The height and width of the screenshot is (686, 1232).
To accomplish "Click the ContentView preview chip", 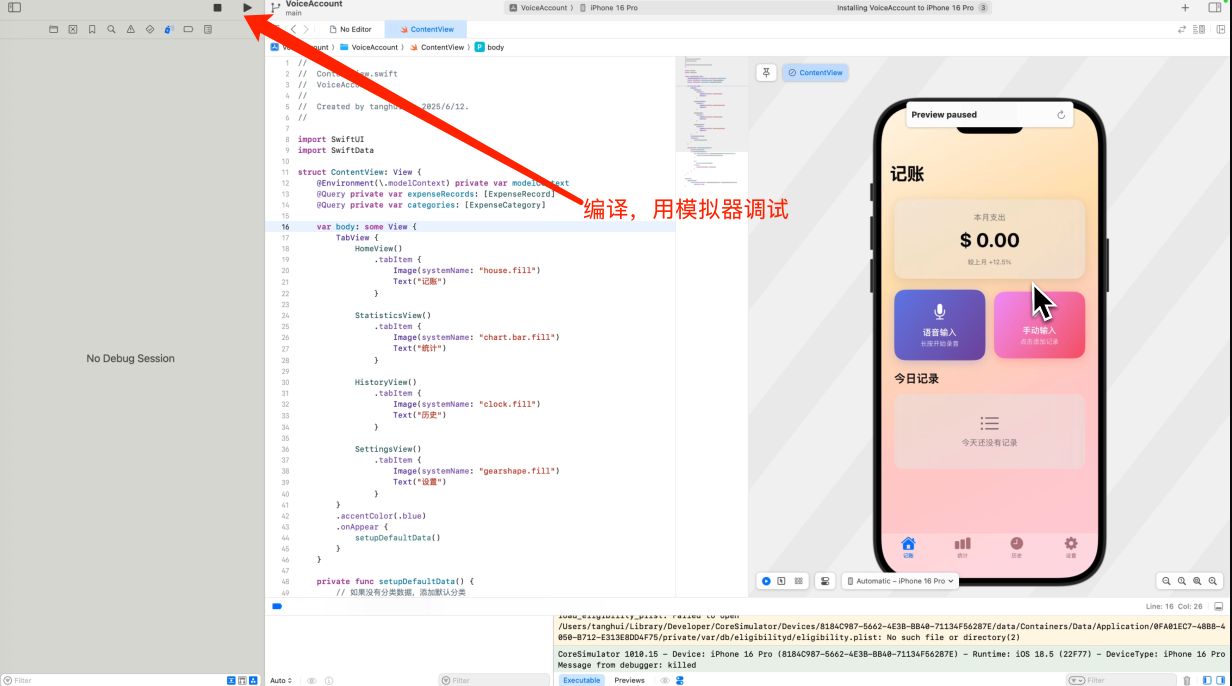I will point(815,73).
